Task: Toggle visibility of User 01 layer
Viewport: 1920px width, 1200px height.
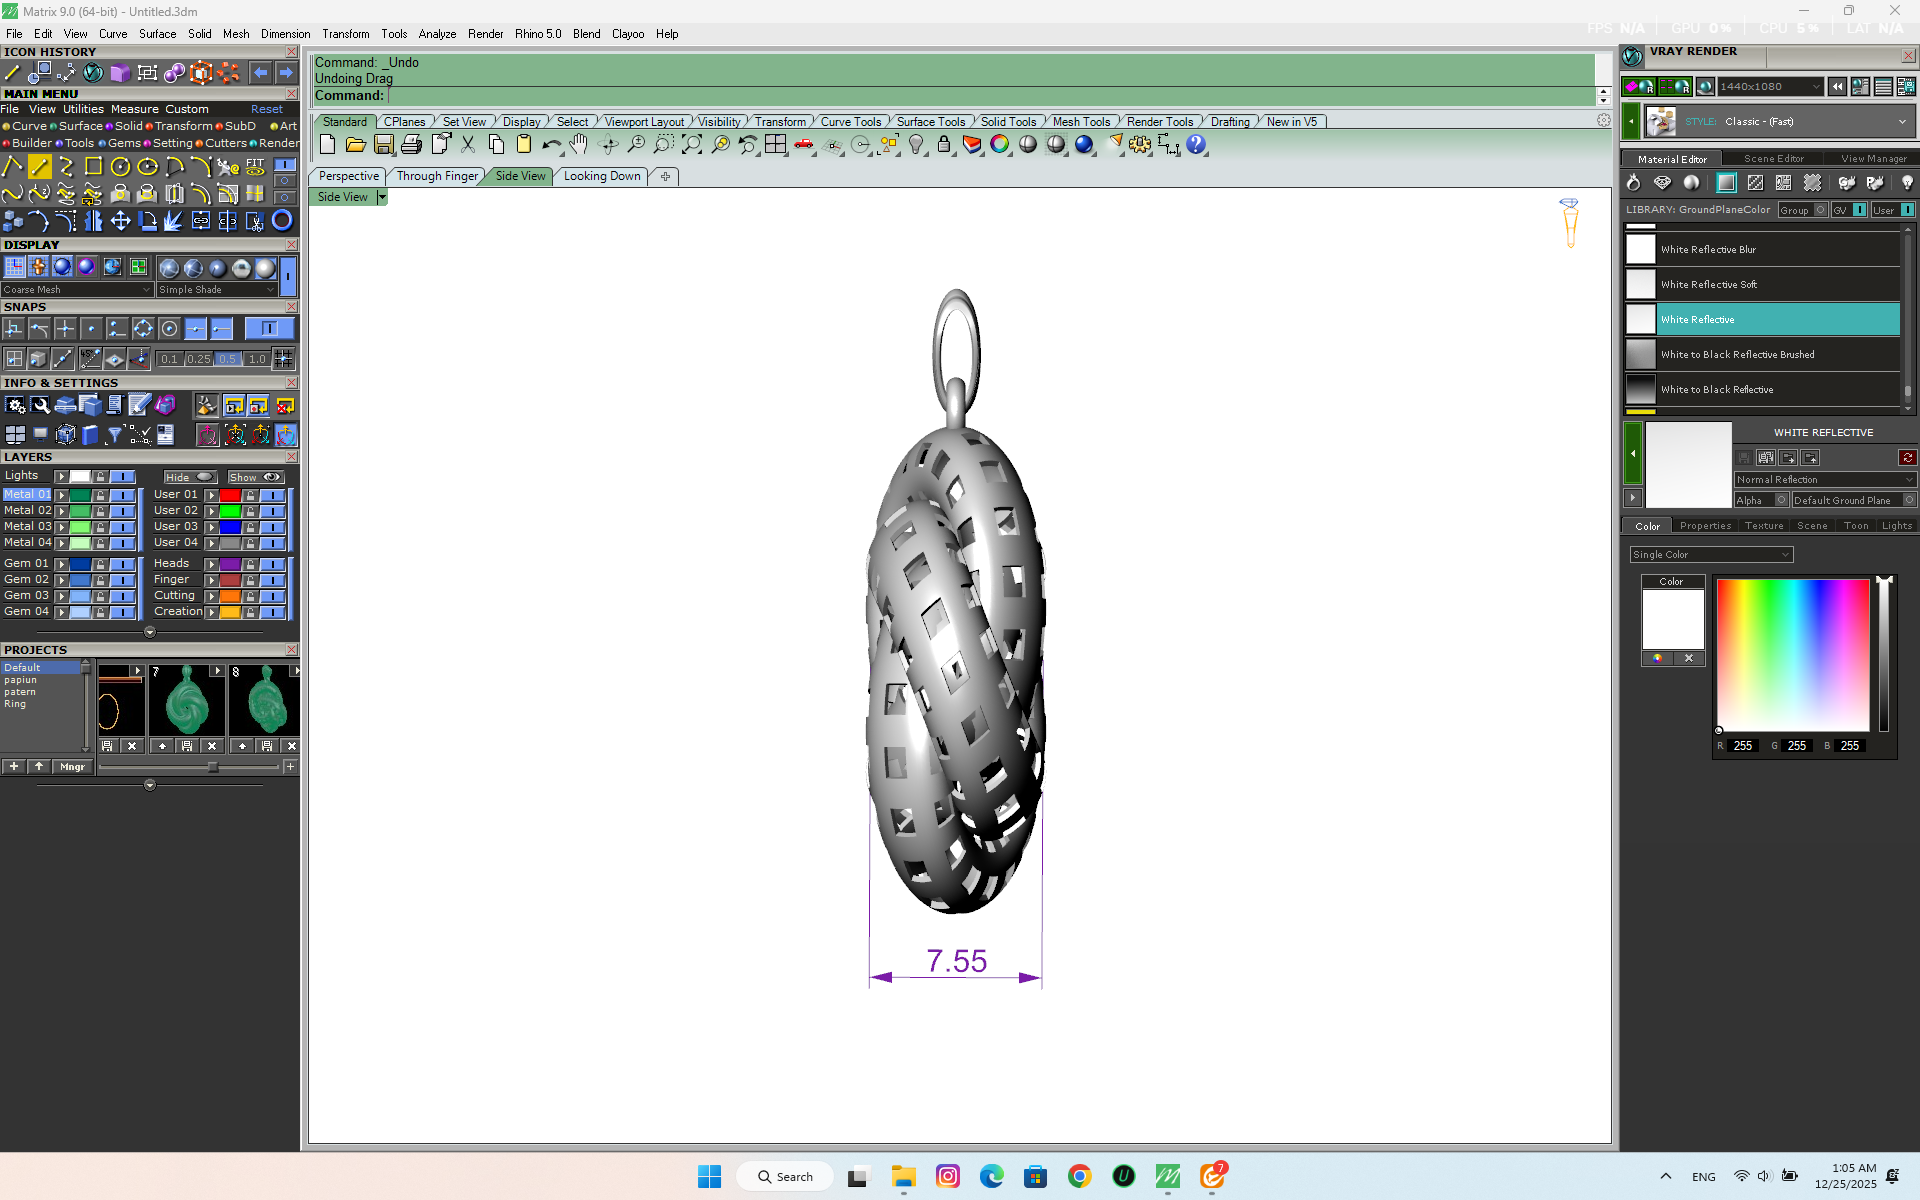Action: (x=272, y=495)
